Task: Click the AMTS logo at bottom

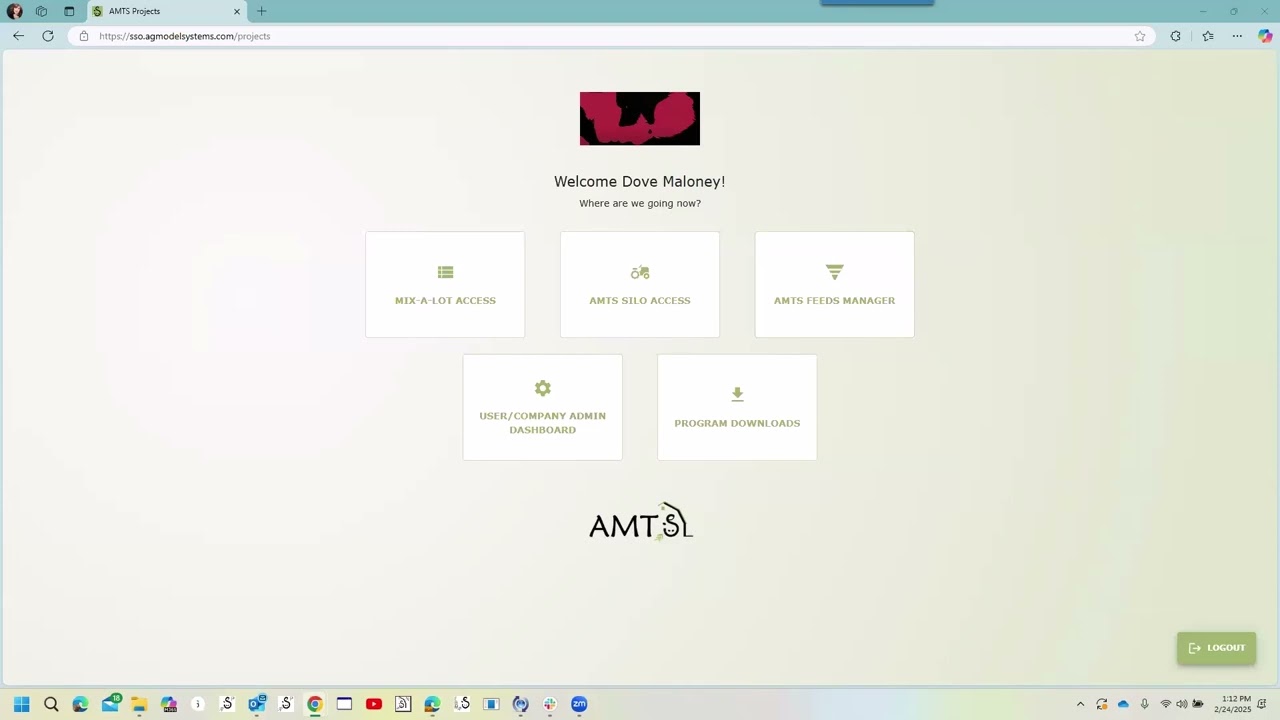Action: (641, 522)
